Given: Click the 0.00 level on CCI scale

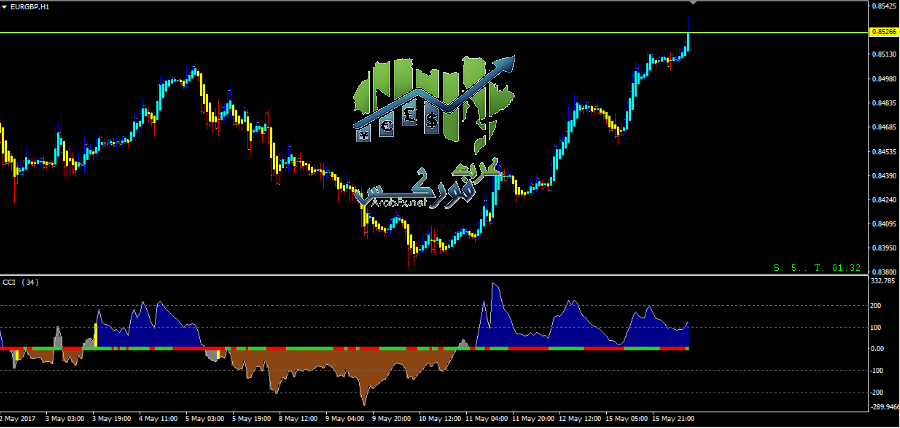Looking at the screenshot, I should [x=879, y=348].
